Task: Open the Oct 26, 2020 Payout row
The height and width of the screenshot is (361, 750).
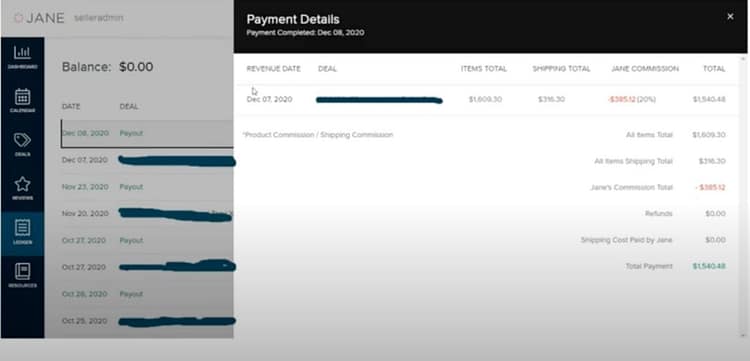Action: [147, 294]
